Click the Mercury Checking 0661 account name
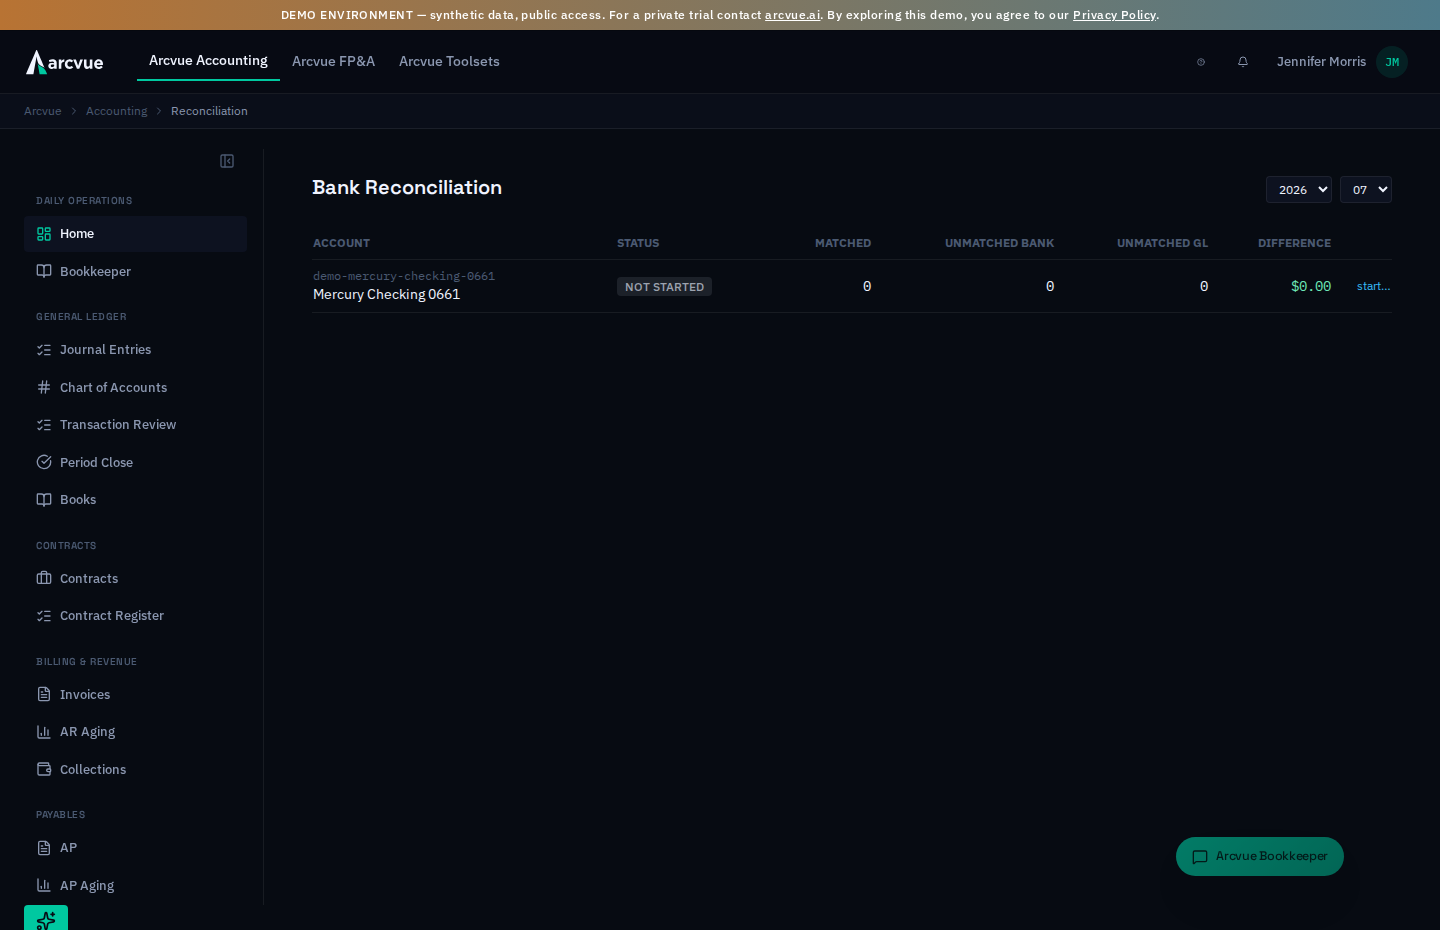The height and width of the screenshot is (930, 1440). 387,294
